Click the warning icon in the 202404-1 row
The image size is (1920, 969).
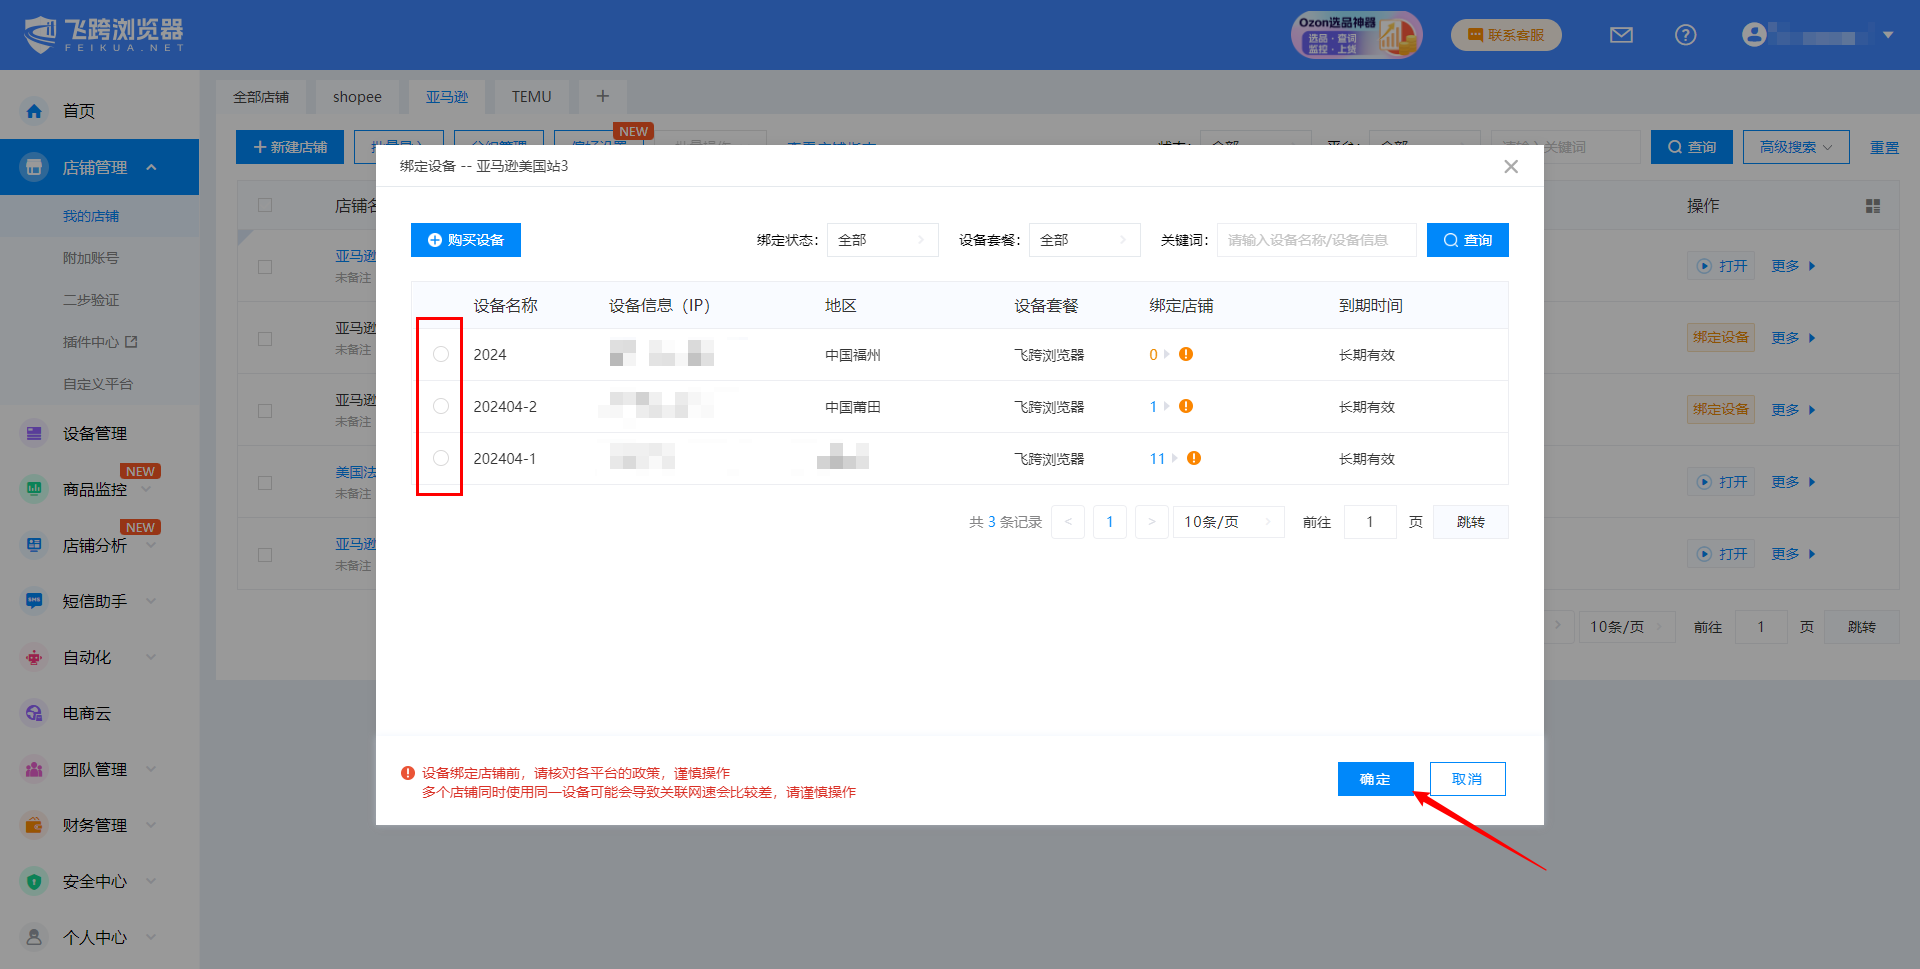pyautogui.click(x=1194, y=458)
